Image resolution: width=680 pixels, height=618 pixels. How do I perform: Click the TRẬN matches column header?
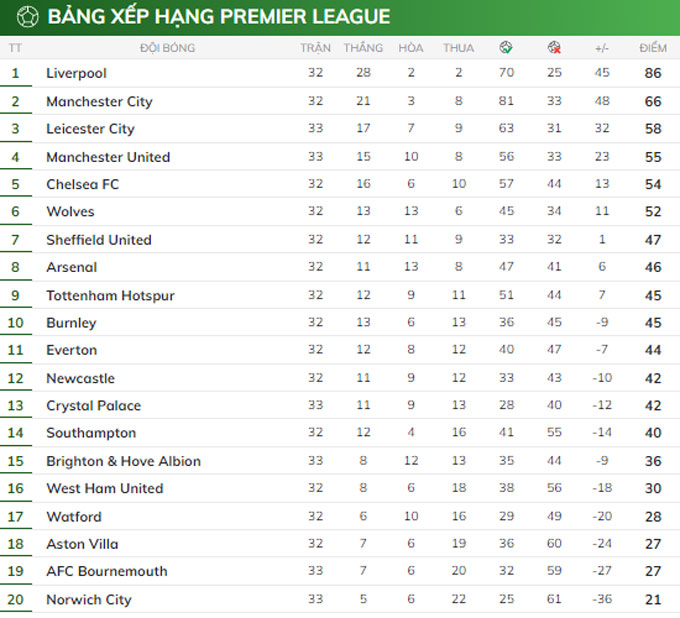point(315,48)
